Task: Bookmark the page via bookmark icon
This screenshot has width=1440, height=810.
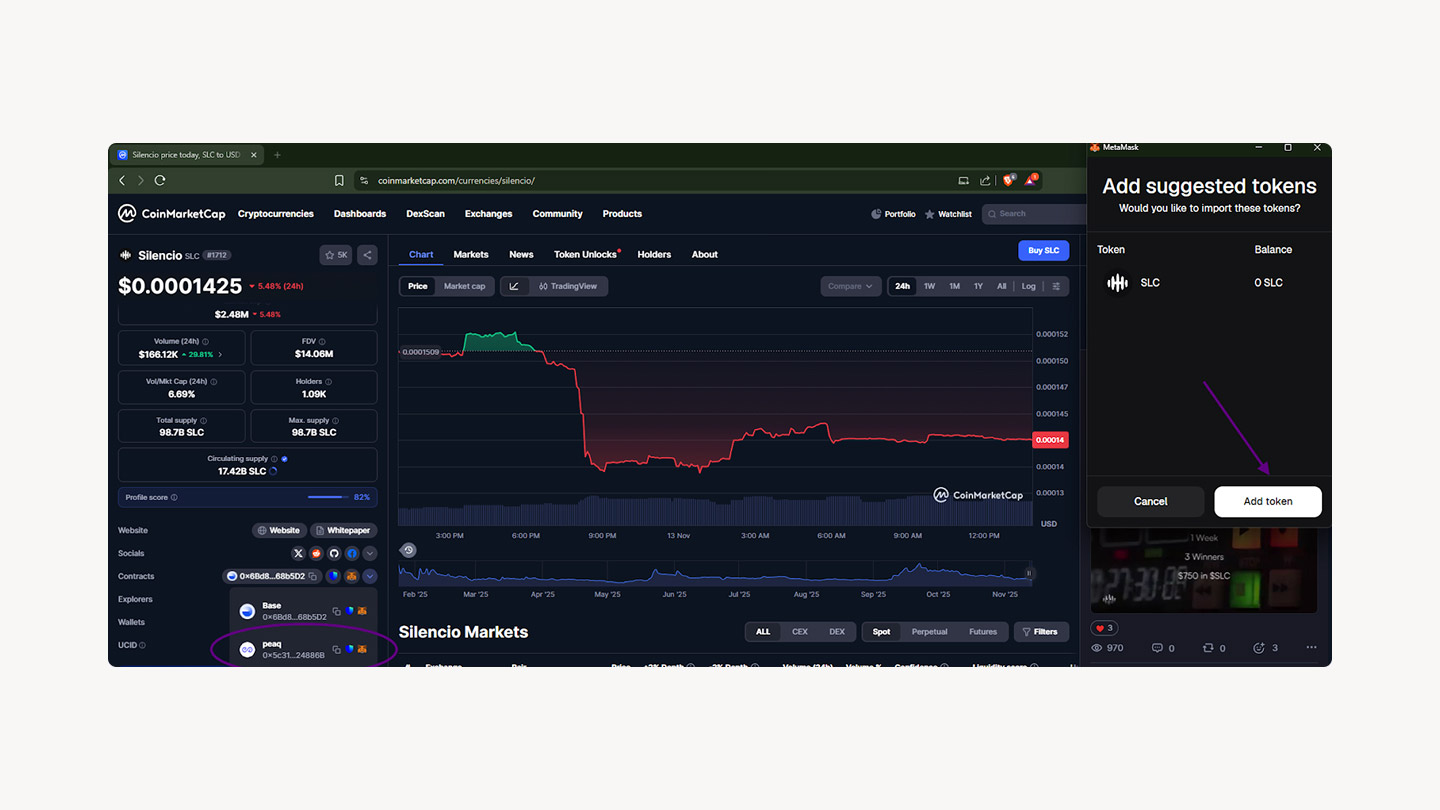Action: [339, 181]
